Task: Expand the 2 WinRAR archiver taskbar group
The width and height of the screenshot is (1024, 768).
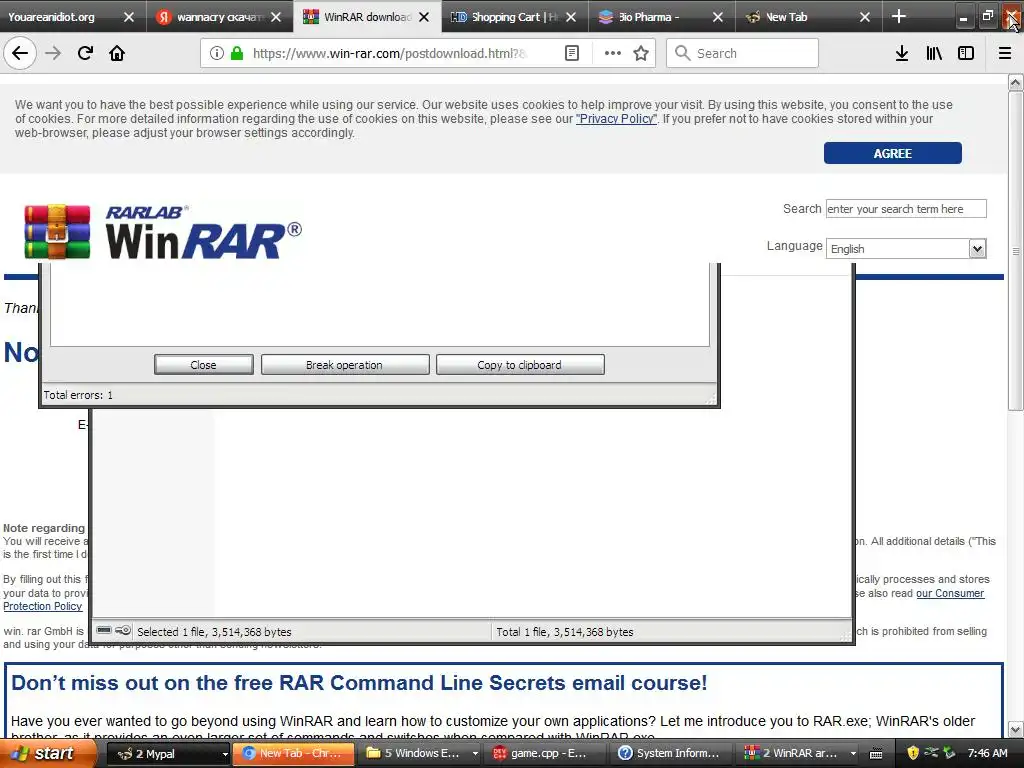Action: click(800, 754)
